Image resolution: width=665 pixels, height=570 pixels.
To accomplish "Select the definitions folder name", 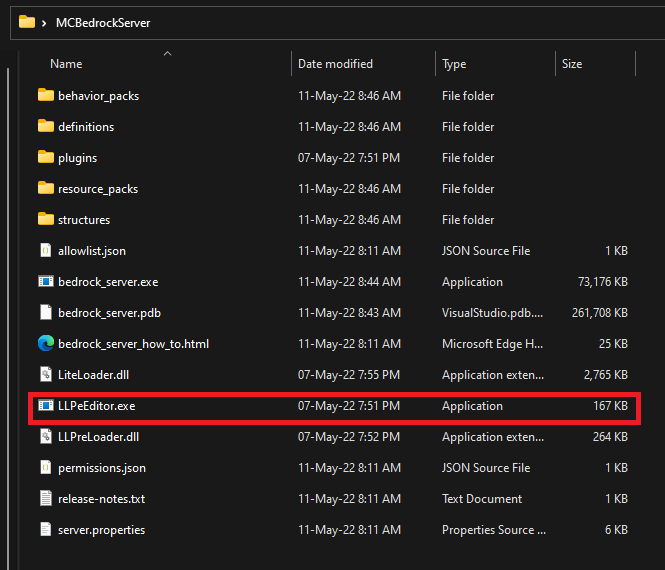I will (86, 127).
